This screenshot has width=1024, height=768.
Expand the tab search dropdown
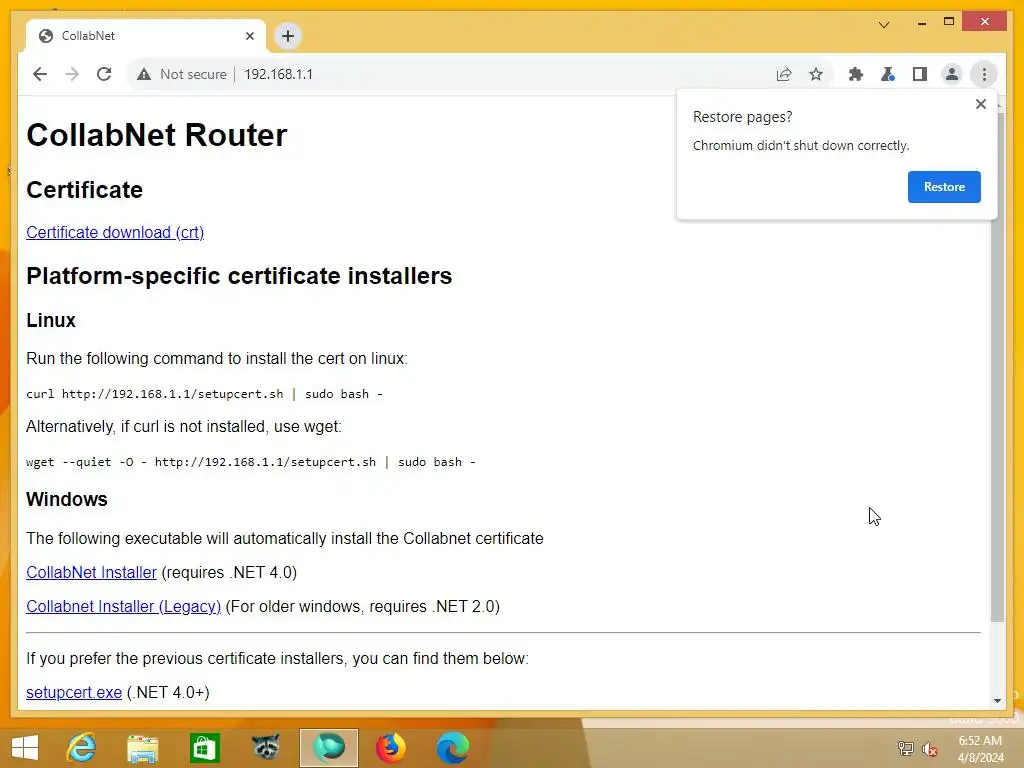[884, 25]
